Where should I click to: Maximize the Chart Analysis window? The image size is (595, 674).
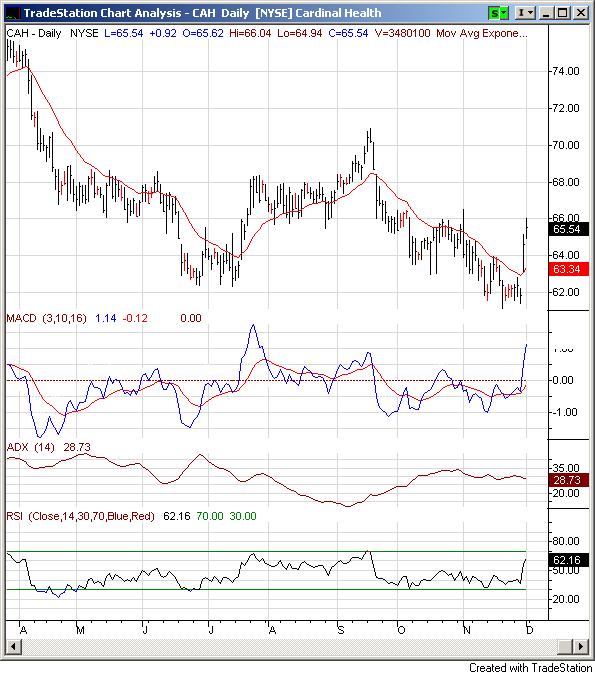pyautogui.click(x=562, y=13)
